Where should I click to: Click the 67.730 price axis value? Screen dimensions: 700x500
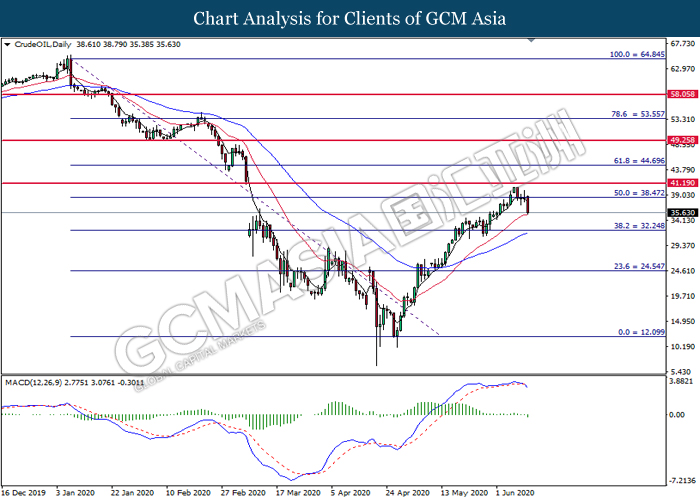pyautogui.click(x=683, y=43)
